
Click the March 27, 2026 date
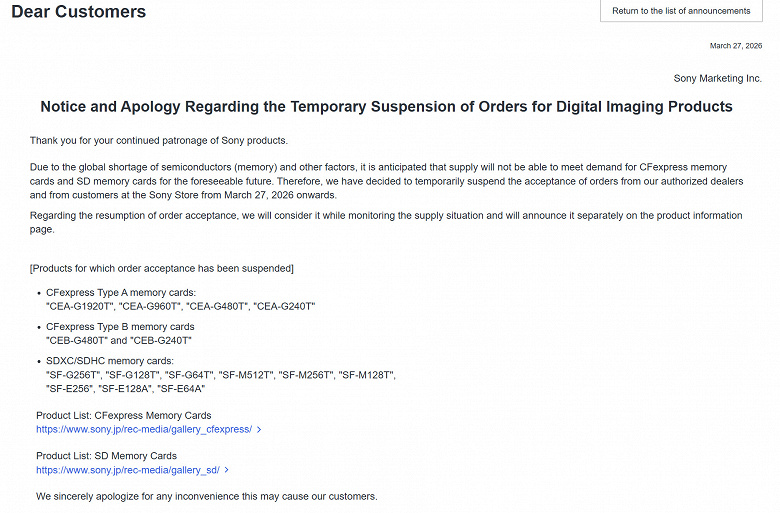click(735, 46)
